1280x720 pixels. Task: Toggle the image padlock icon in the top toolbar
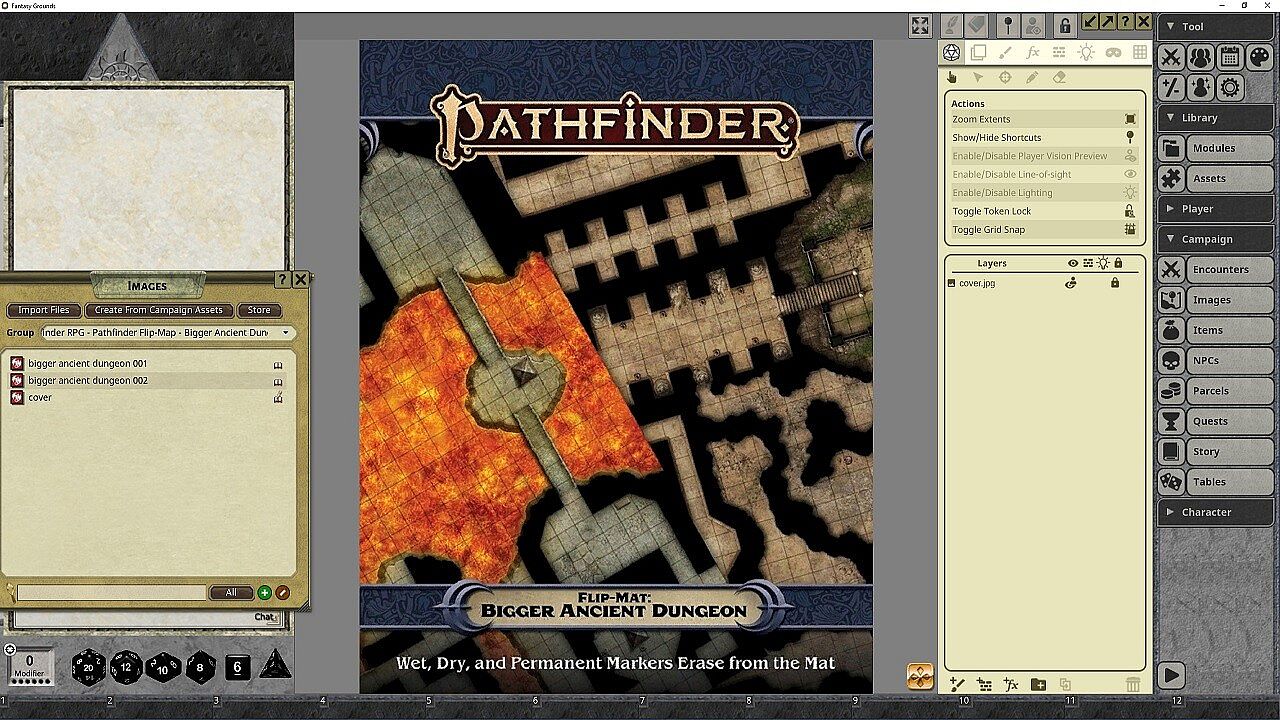point(1065,26)
